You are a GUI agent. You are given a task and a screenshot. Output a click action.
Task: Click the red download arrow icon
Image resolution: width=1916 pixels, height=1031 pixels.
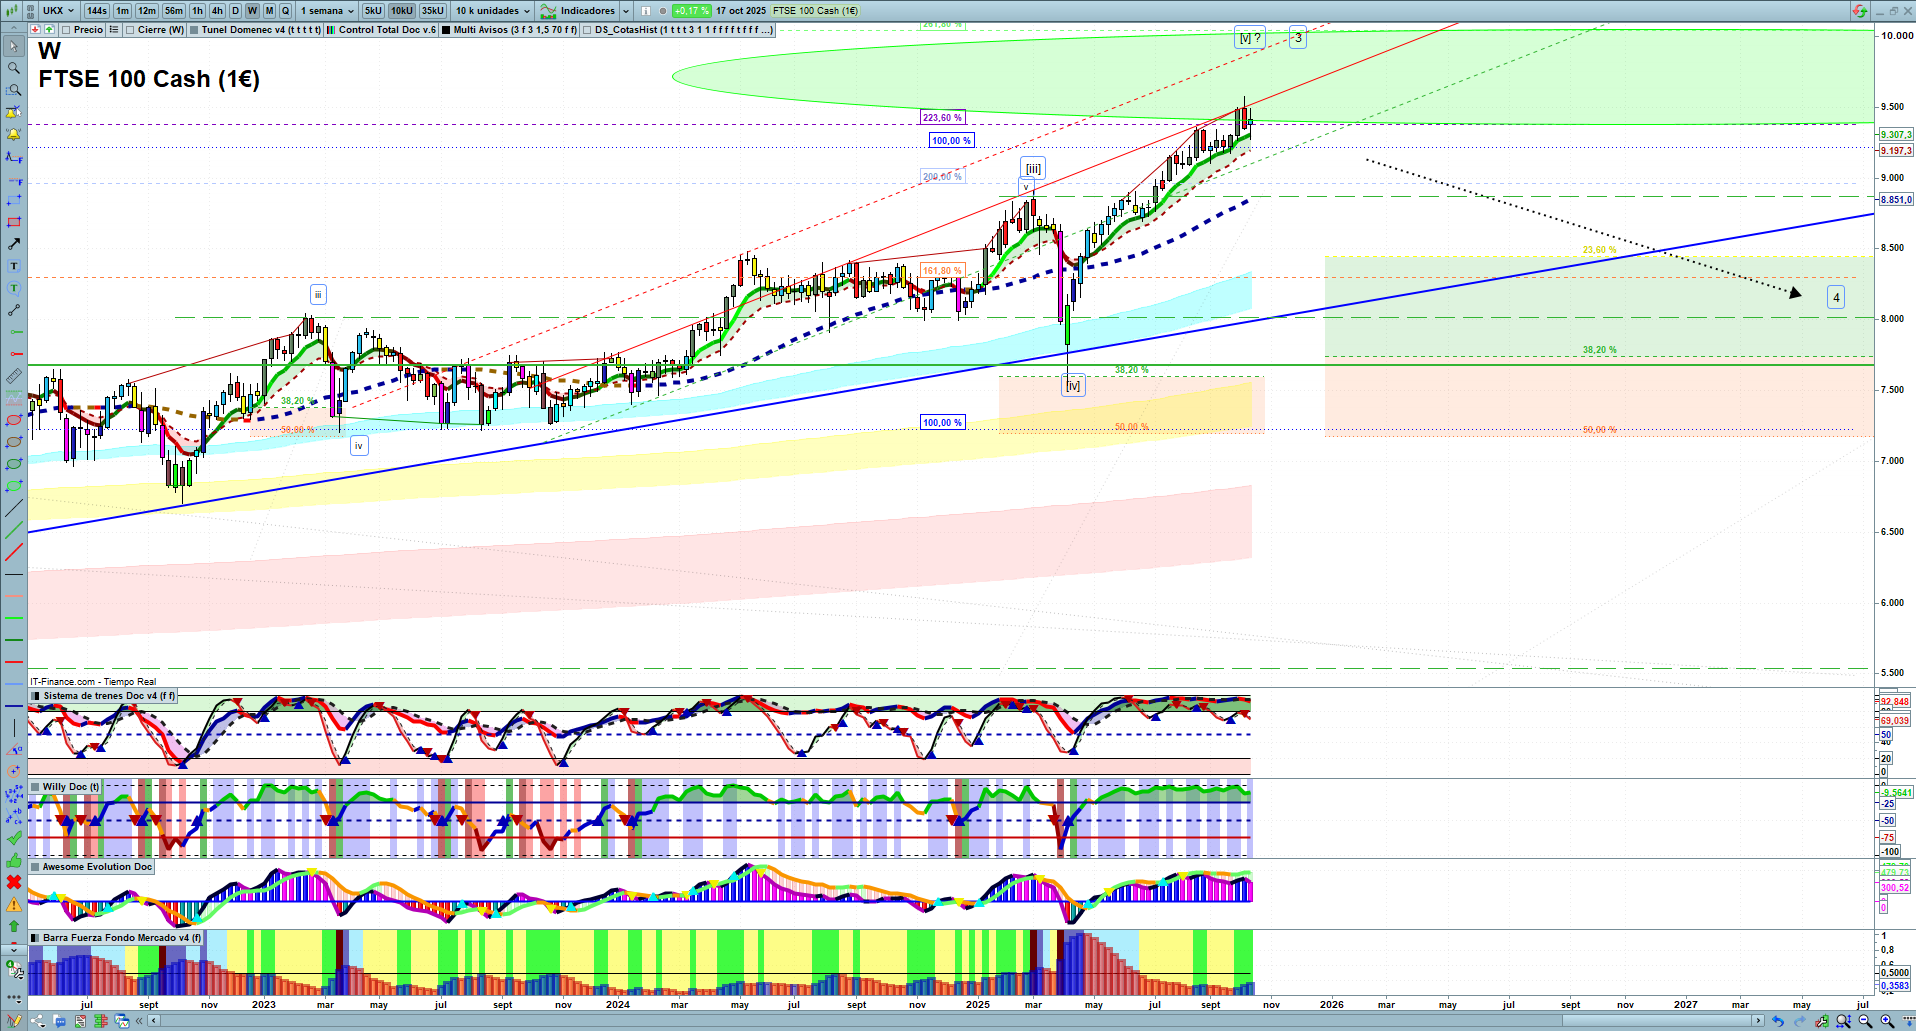click(35, 30)
